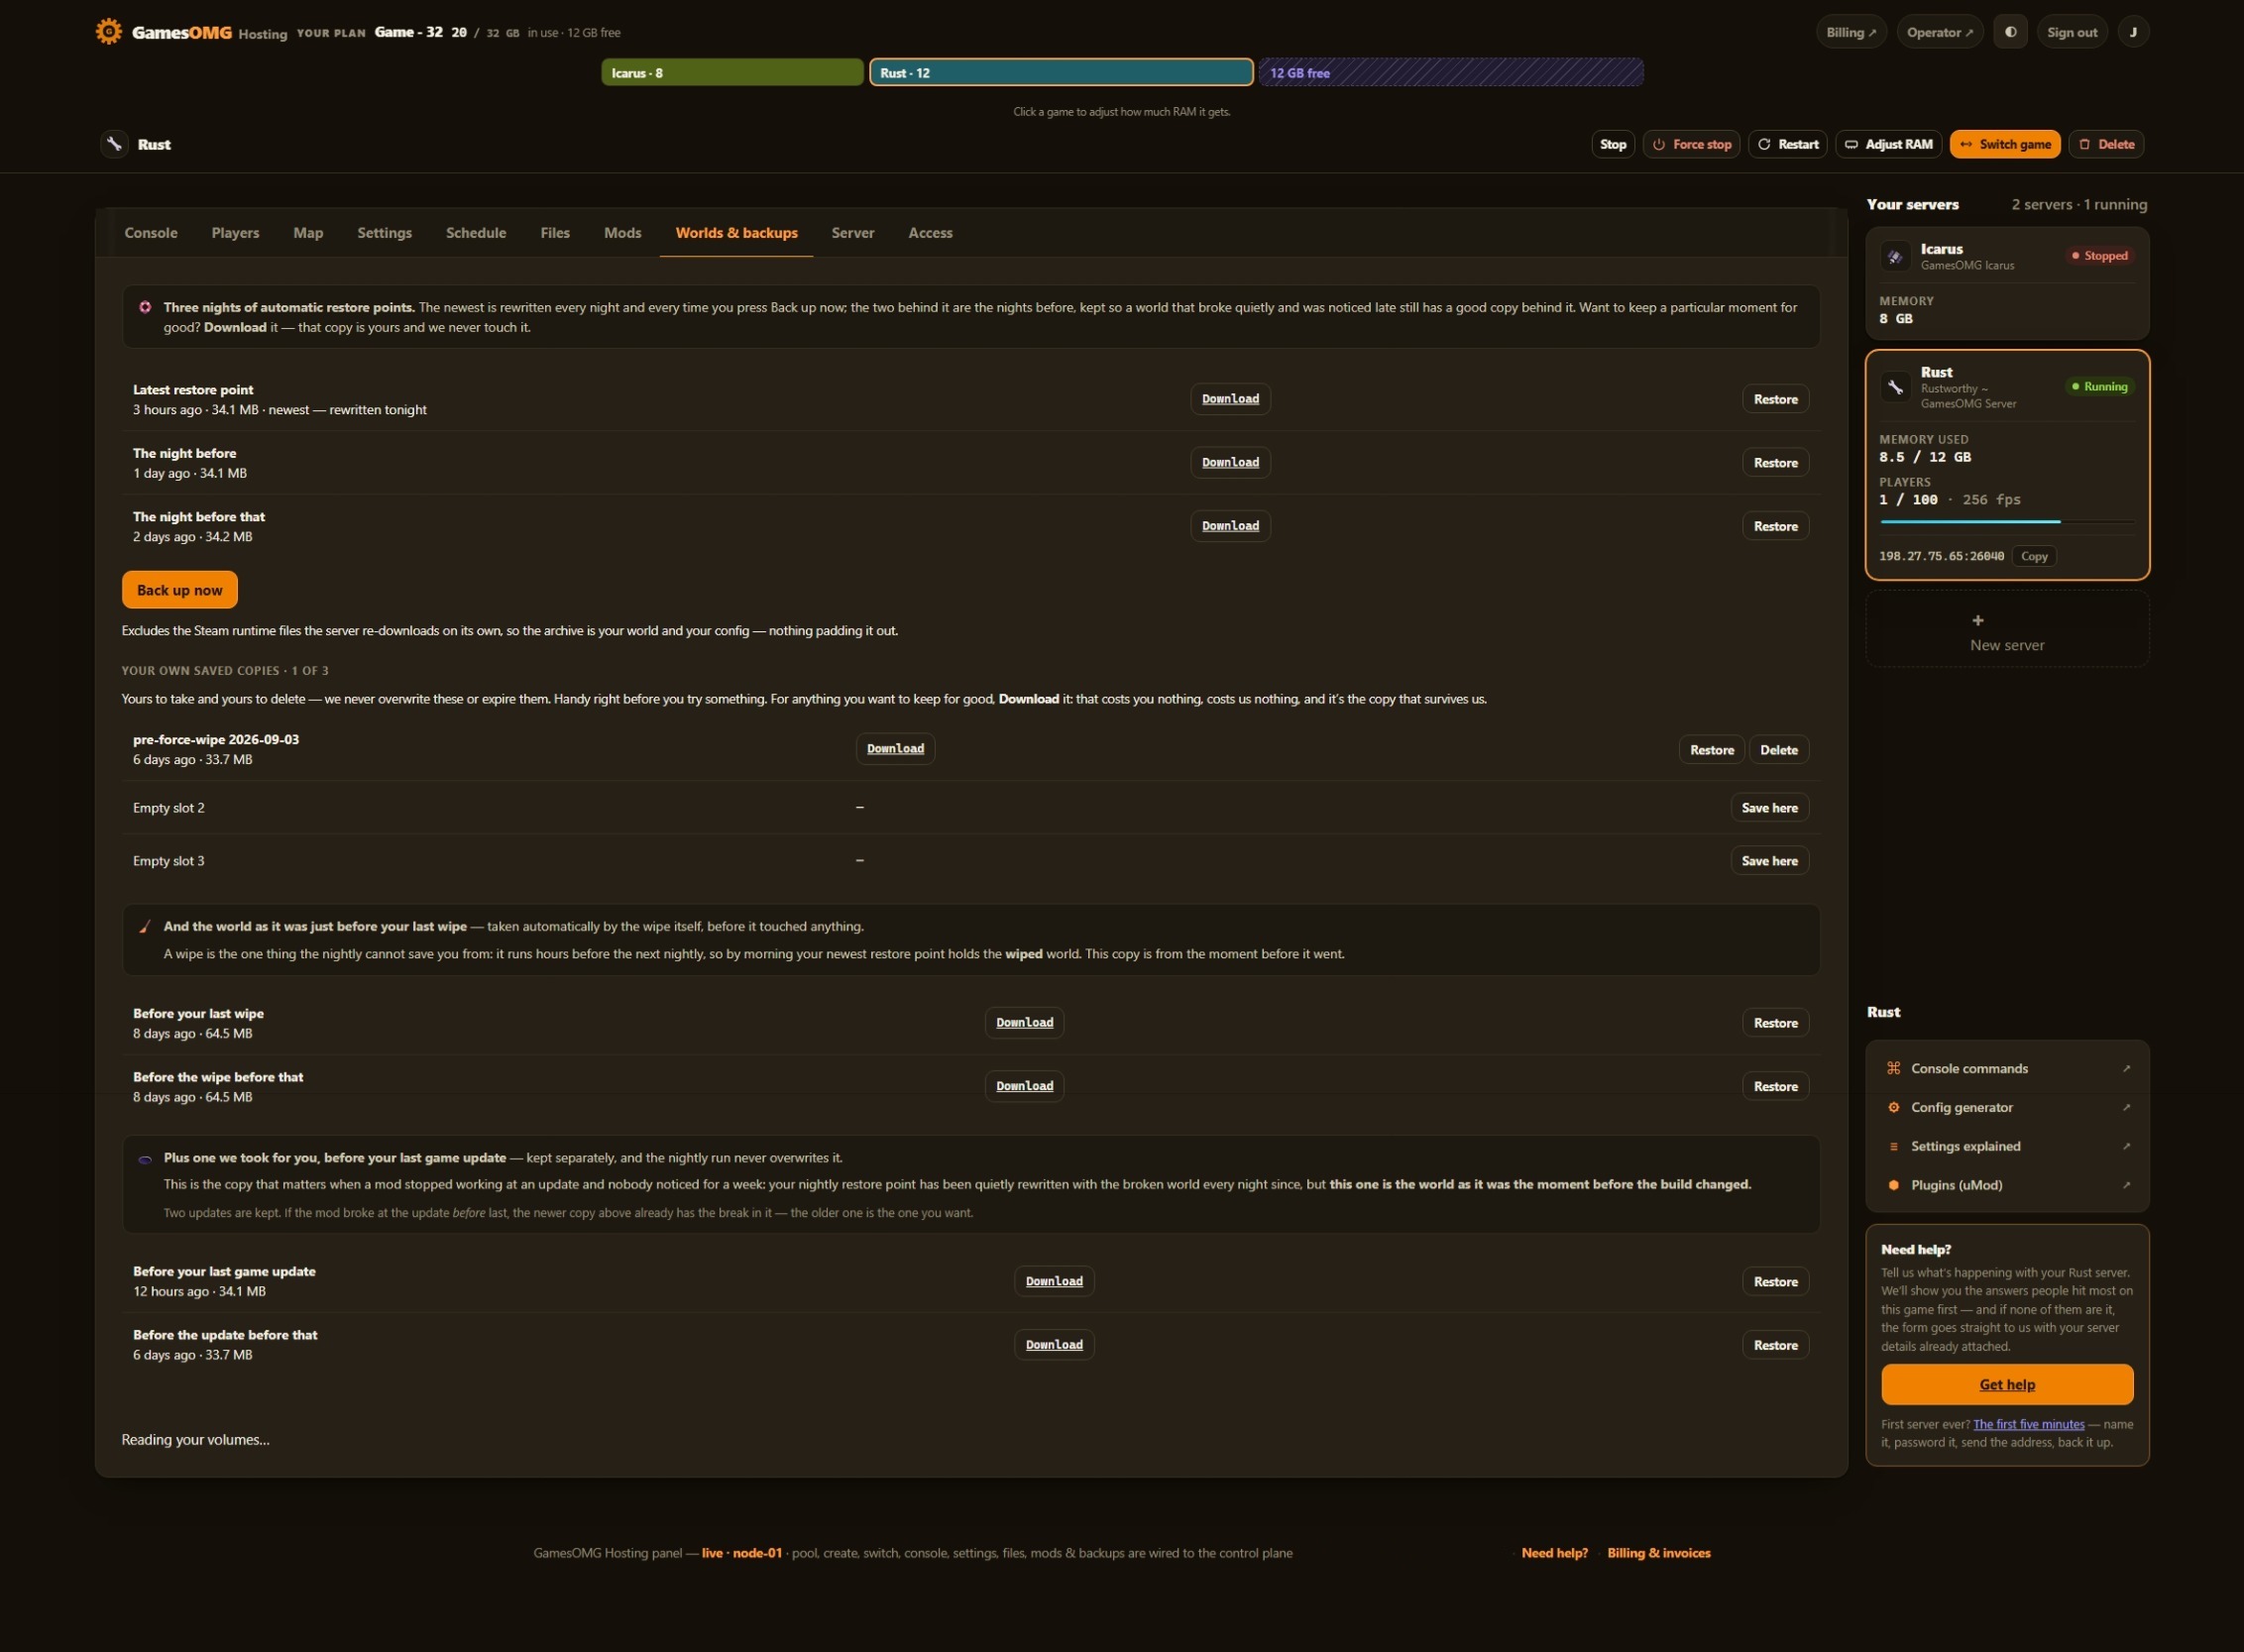This screenshot has height=1652, width=2244.
Task: Open Settings explained resource link
Action: [2007, 1146]
